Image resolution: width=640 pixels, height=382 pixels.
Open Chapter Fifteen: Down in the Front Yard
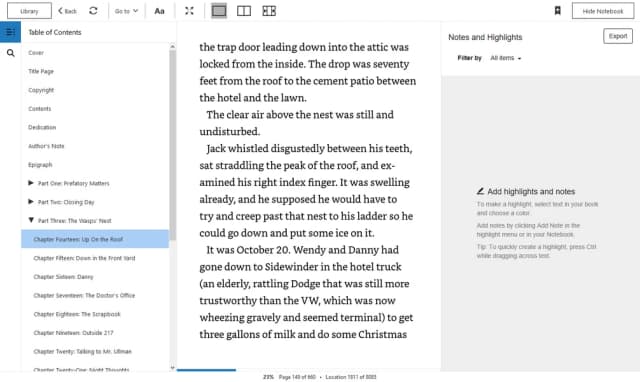84,258
